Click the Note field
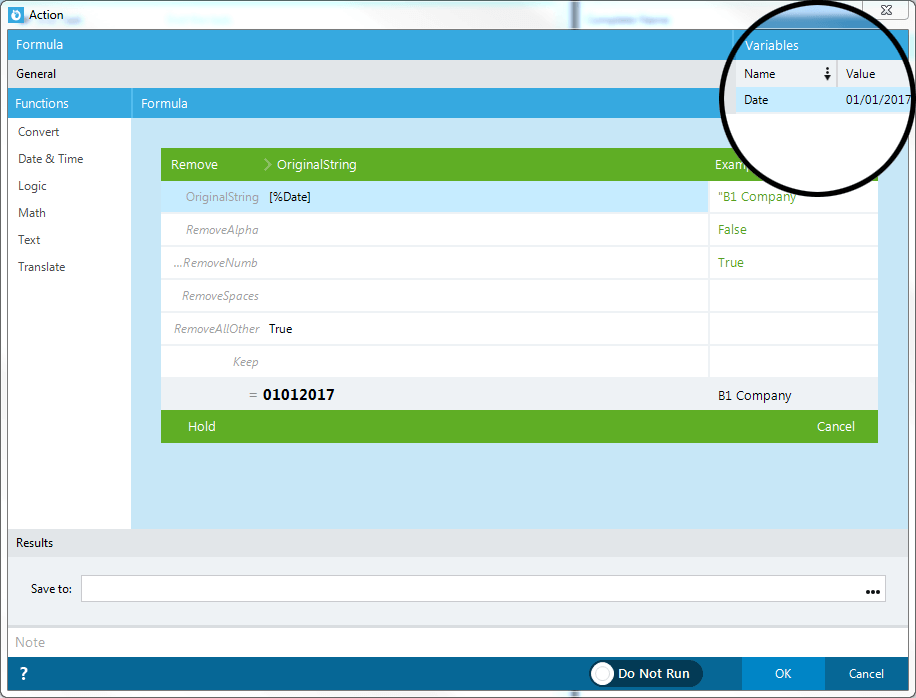The width and height of the screenshot is (916, 698). coord(458,642)
